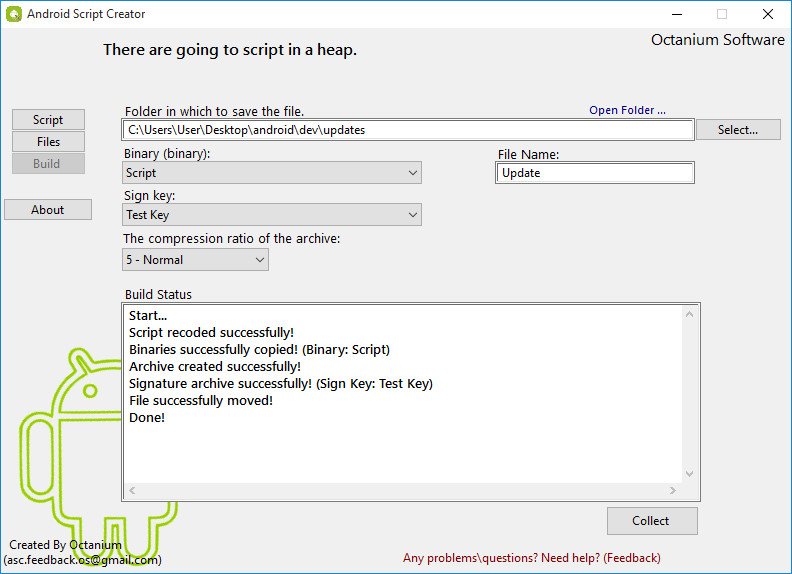Expand the Binary dropdown

click(x=272, y=173)
